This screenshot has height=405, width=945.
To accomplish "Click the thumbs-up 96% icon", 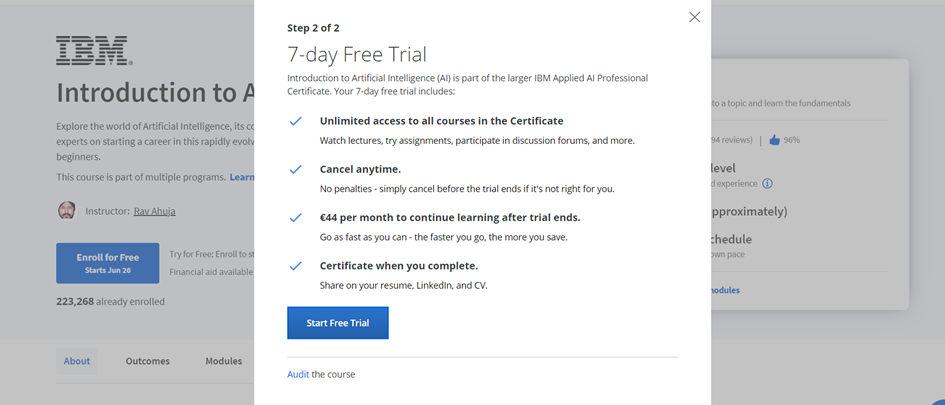I will tap(774, 140).
